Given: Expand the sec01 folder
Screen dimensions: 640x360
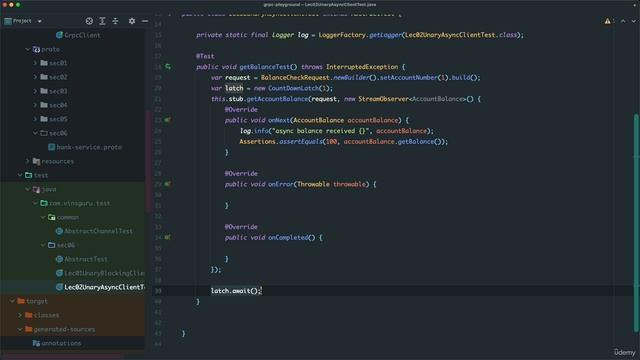Looking at the screenshot, I should 35,63.
